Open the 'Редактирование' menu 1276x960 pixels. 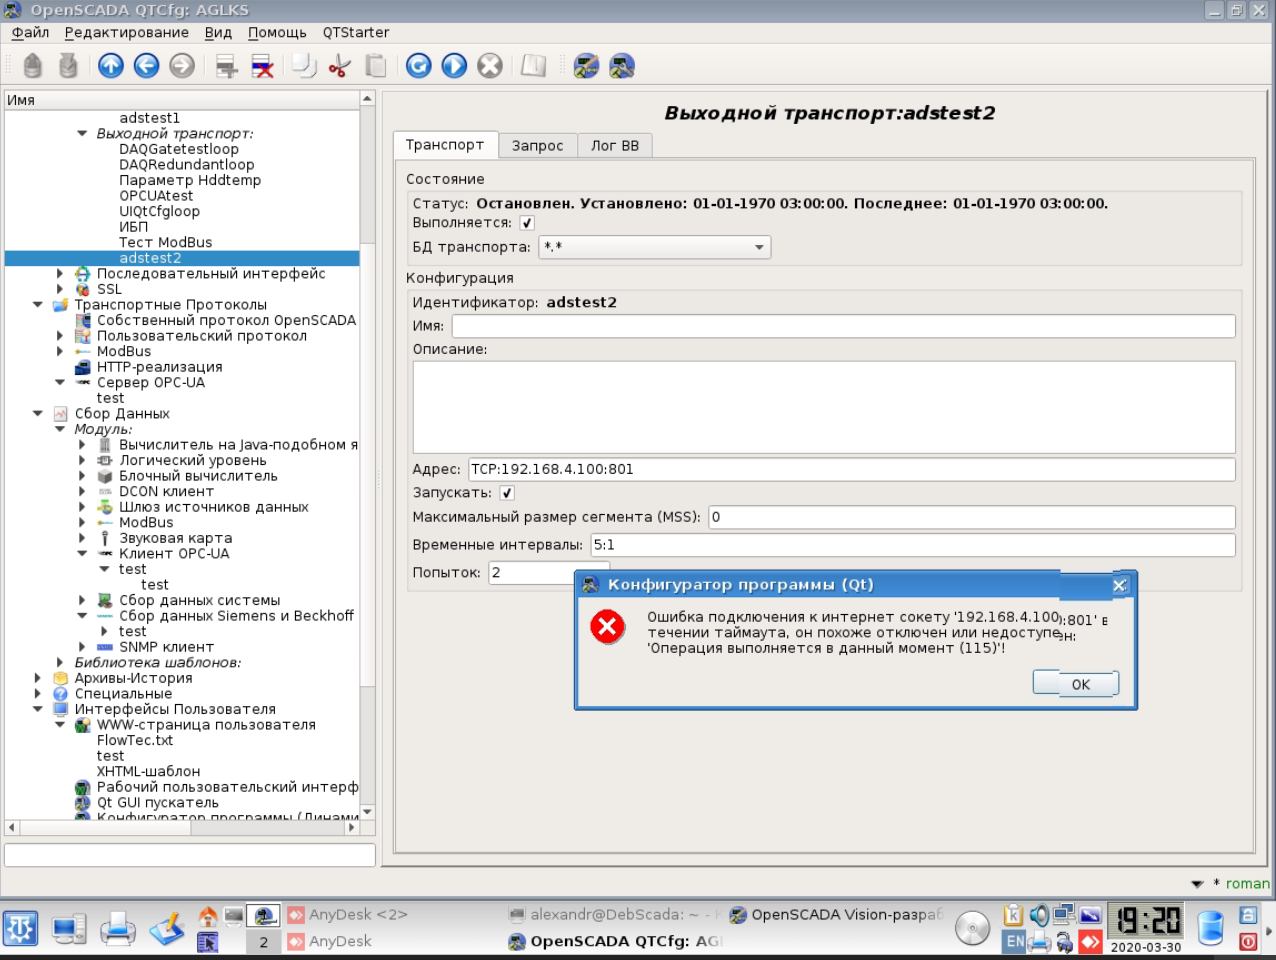click(126, 32)
